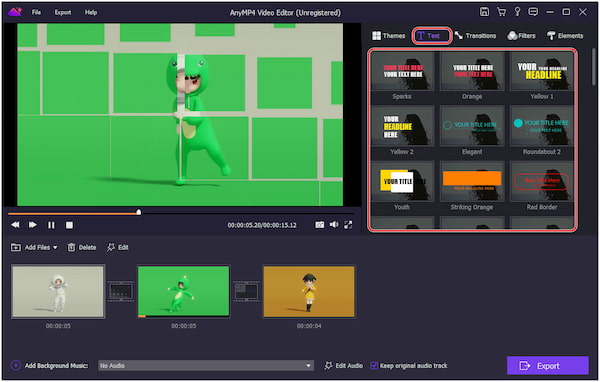600x382 pixels.
Task: Click the Export button
Action: (548, 366)
